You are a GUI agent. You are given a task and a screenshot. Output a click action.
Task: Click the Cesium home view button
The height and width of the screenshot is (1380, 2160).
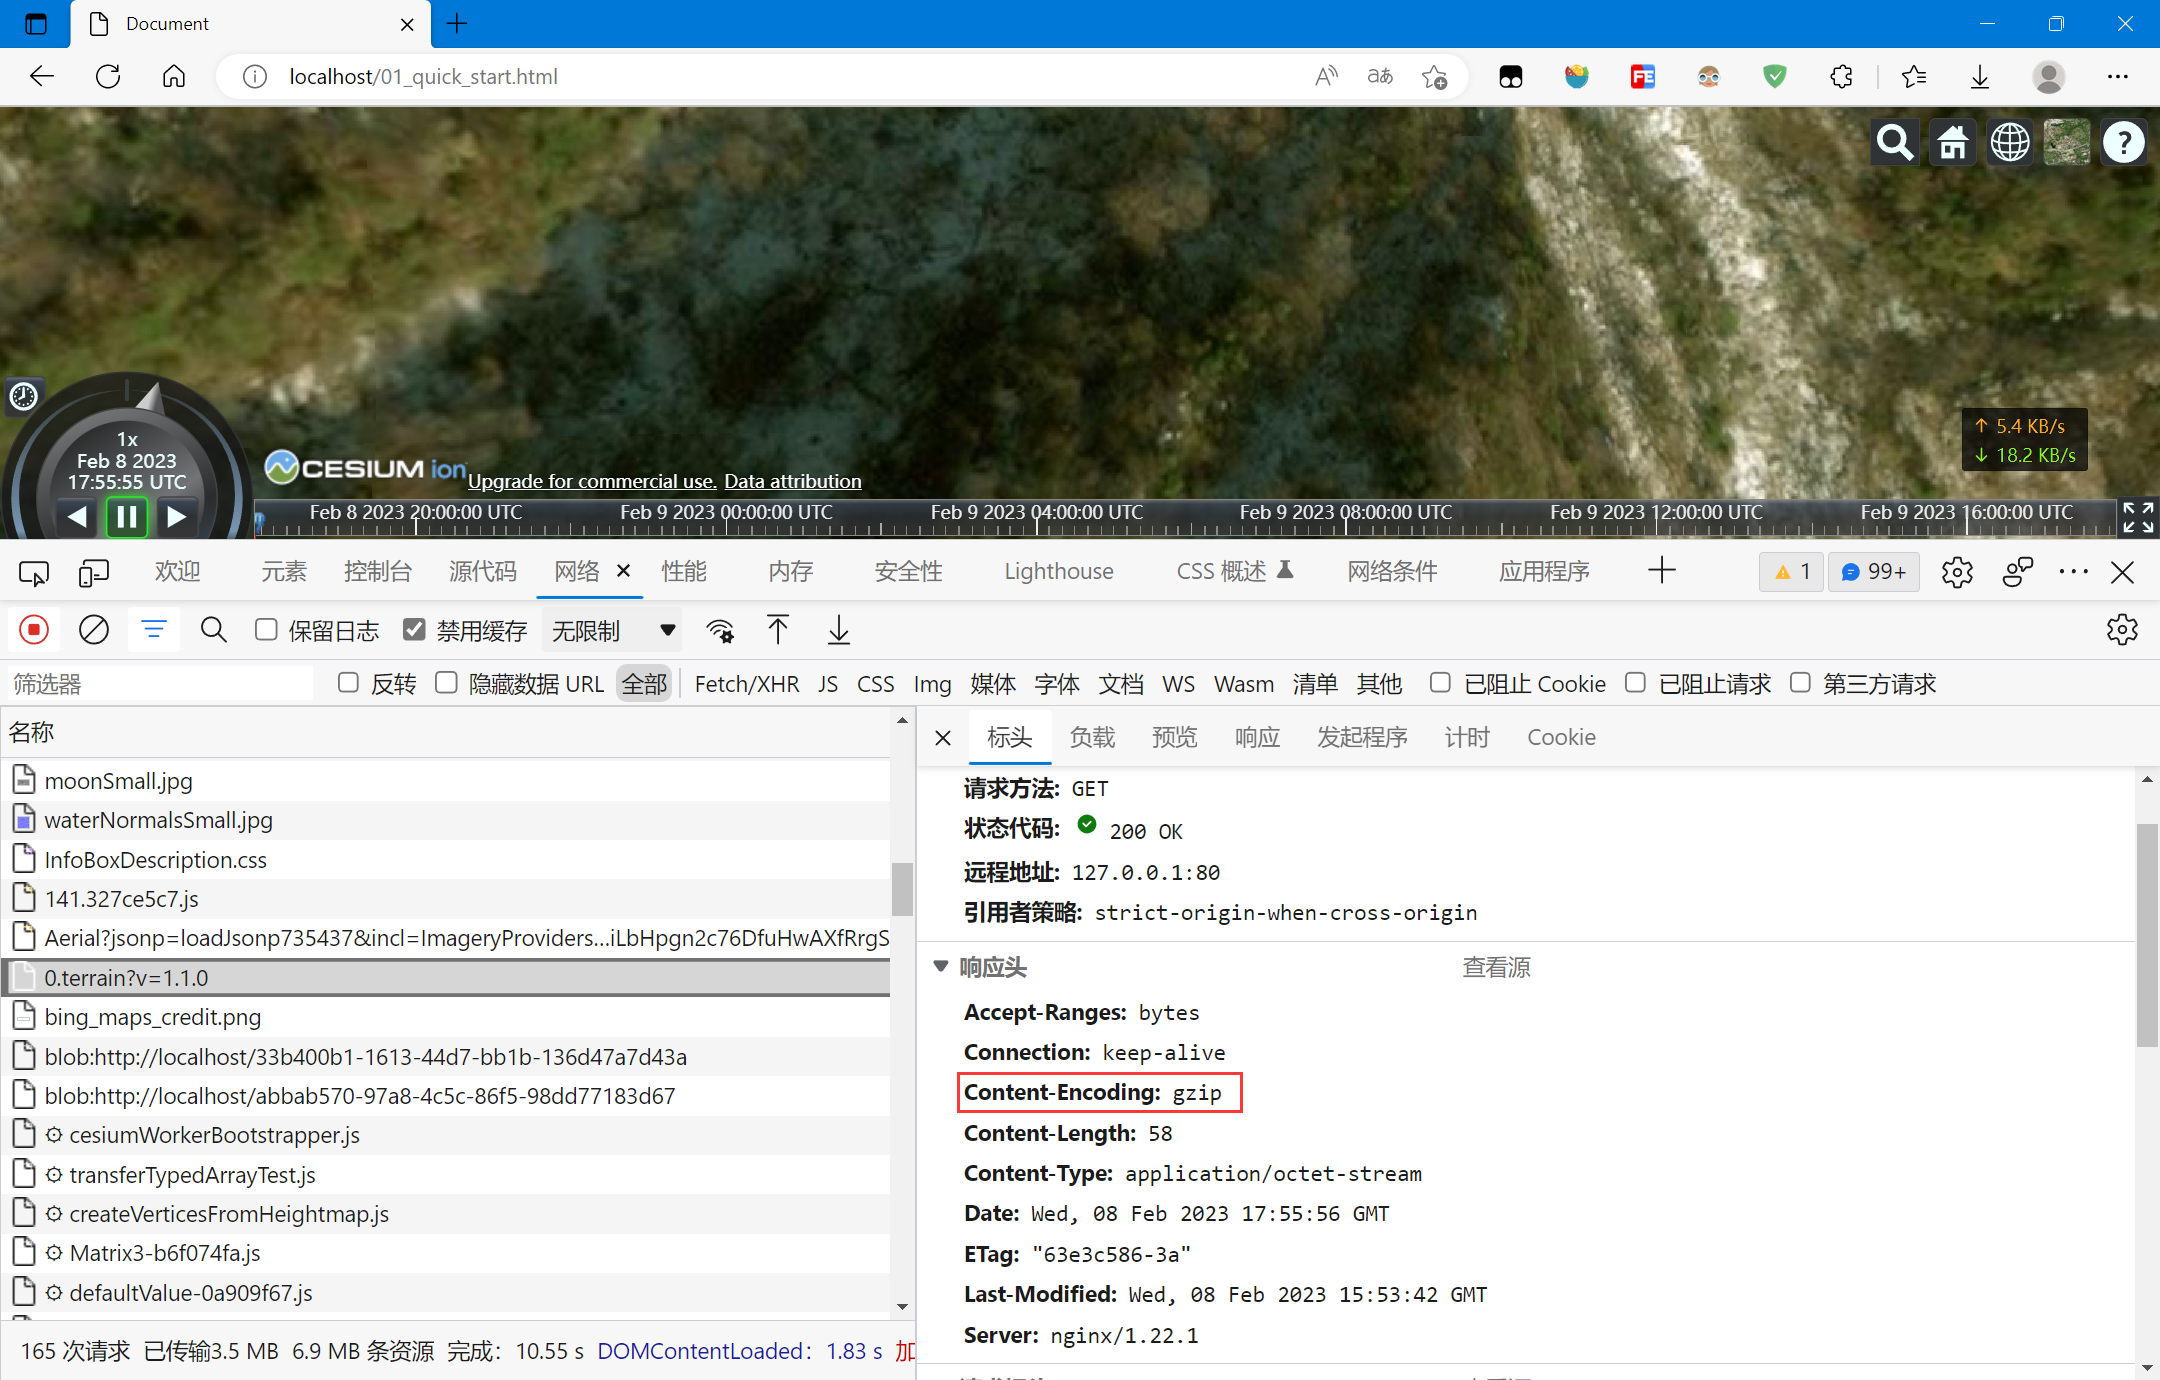pos(1952,142)
